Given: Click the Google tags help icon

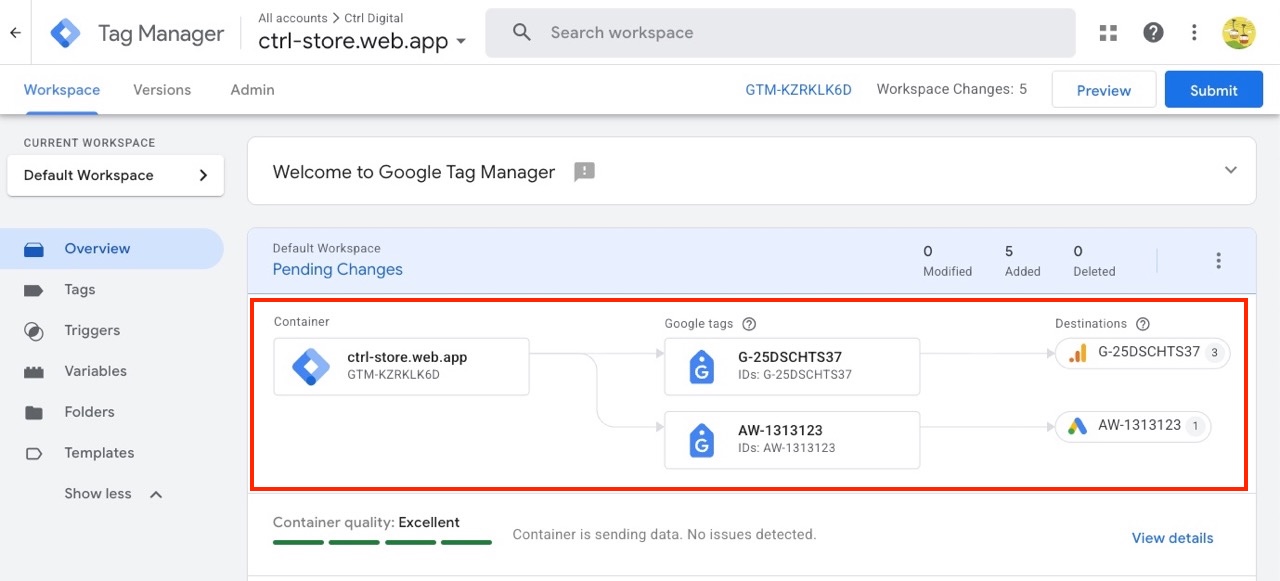Looking at the screenshot, I should [x=749, y=324].
